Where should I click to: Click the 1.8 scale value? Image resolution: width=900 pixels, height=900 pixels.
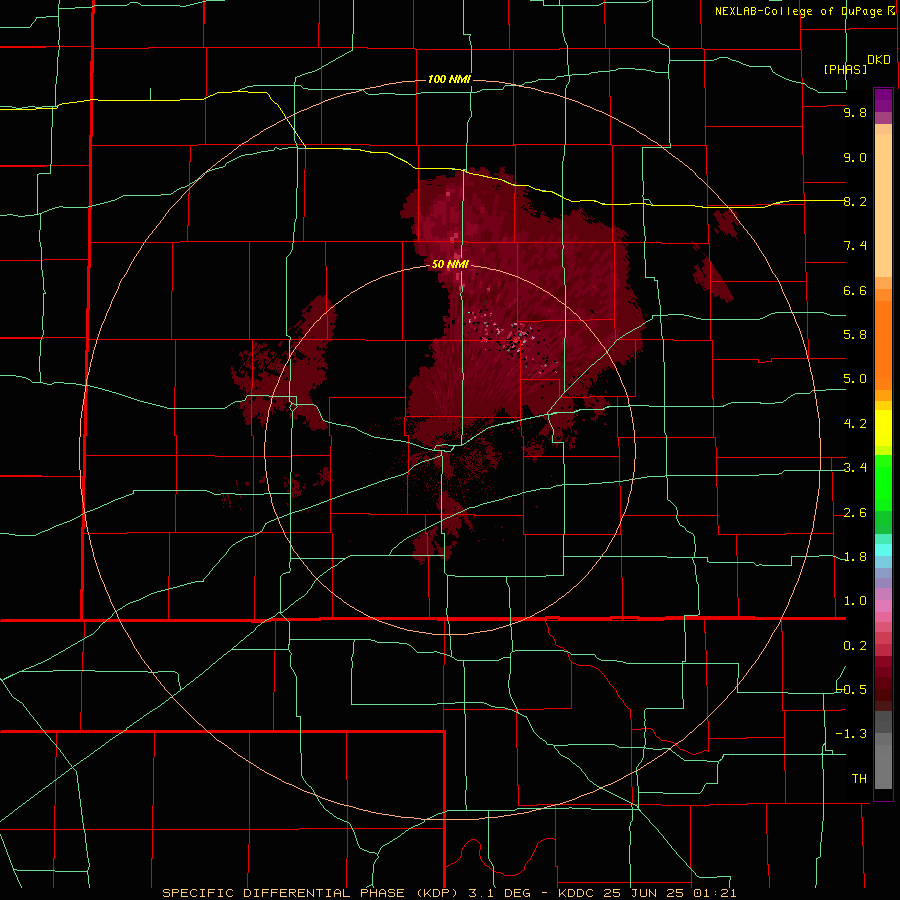855,557
